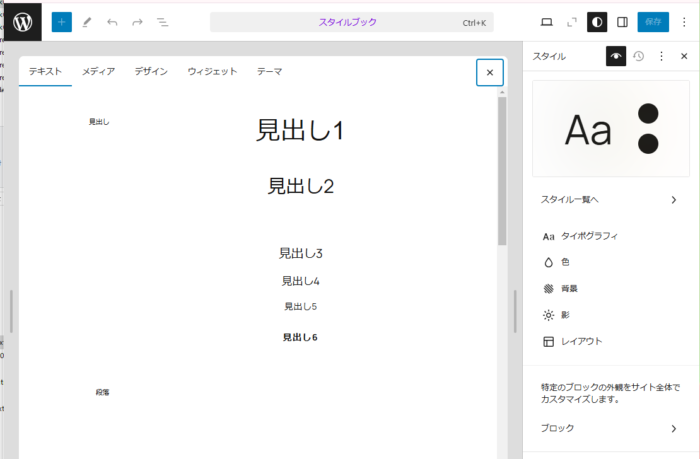
Task: Expand スタイル一覧へ chevron row
Action: [610, 199]
